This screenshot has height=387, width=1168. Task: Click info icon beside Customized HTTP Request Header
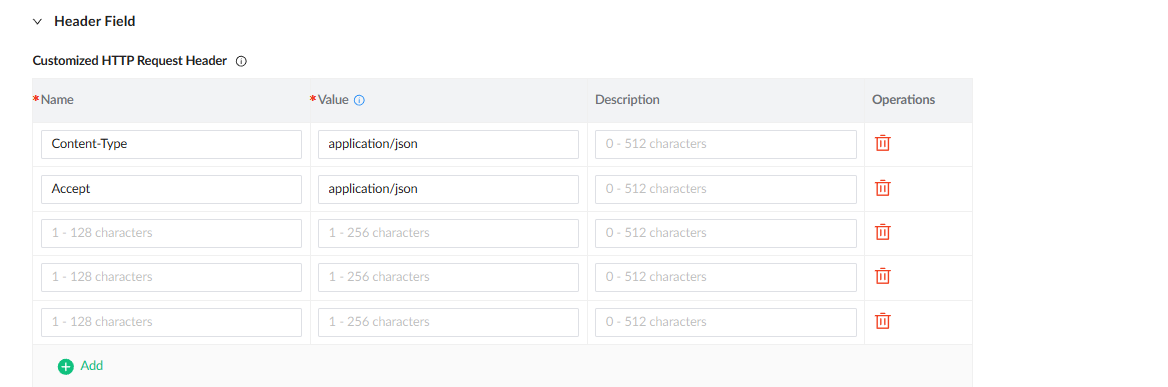(241, 62)
